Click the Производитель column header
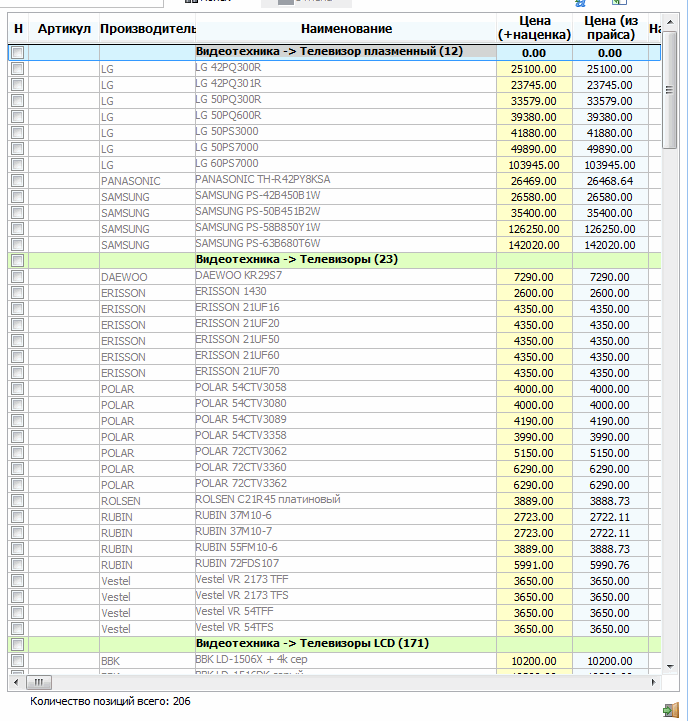Viewport: 688px width, 721px height. click(147, 29)
